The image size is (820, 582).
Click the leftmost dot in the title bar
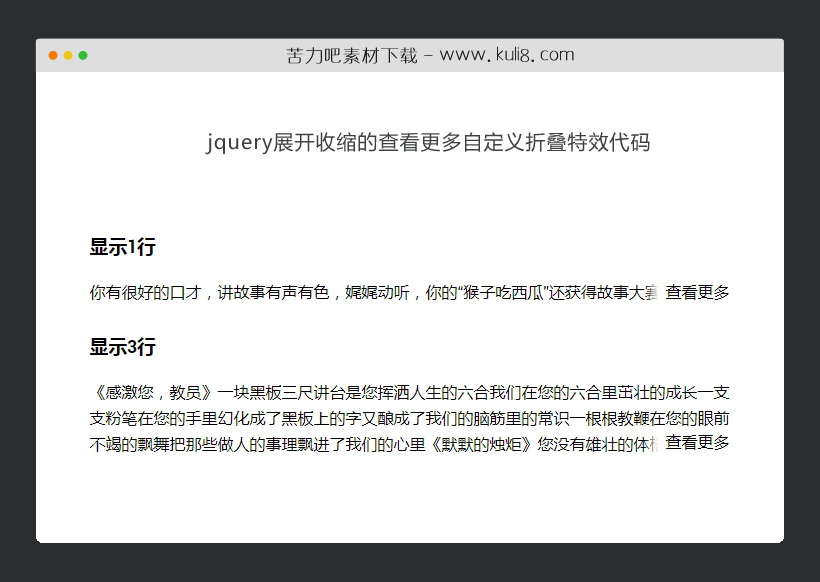tap(52, 55)
